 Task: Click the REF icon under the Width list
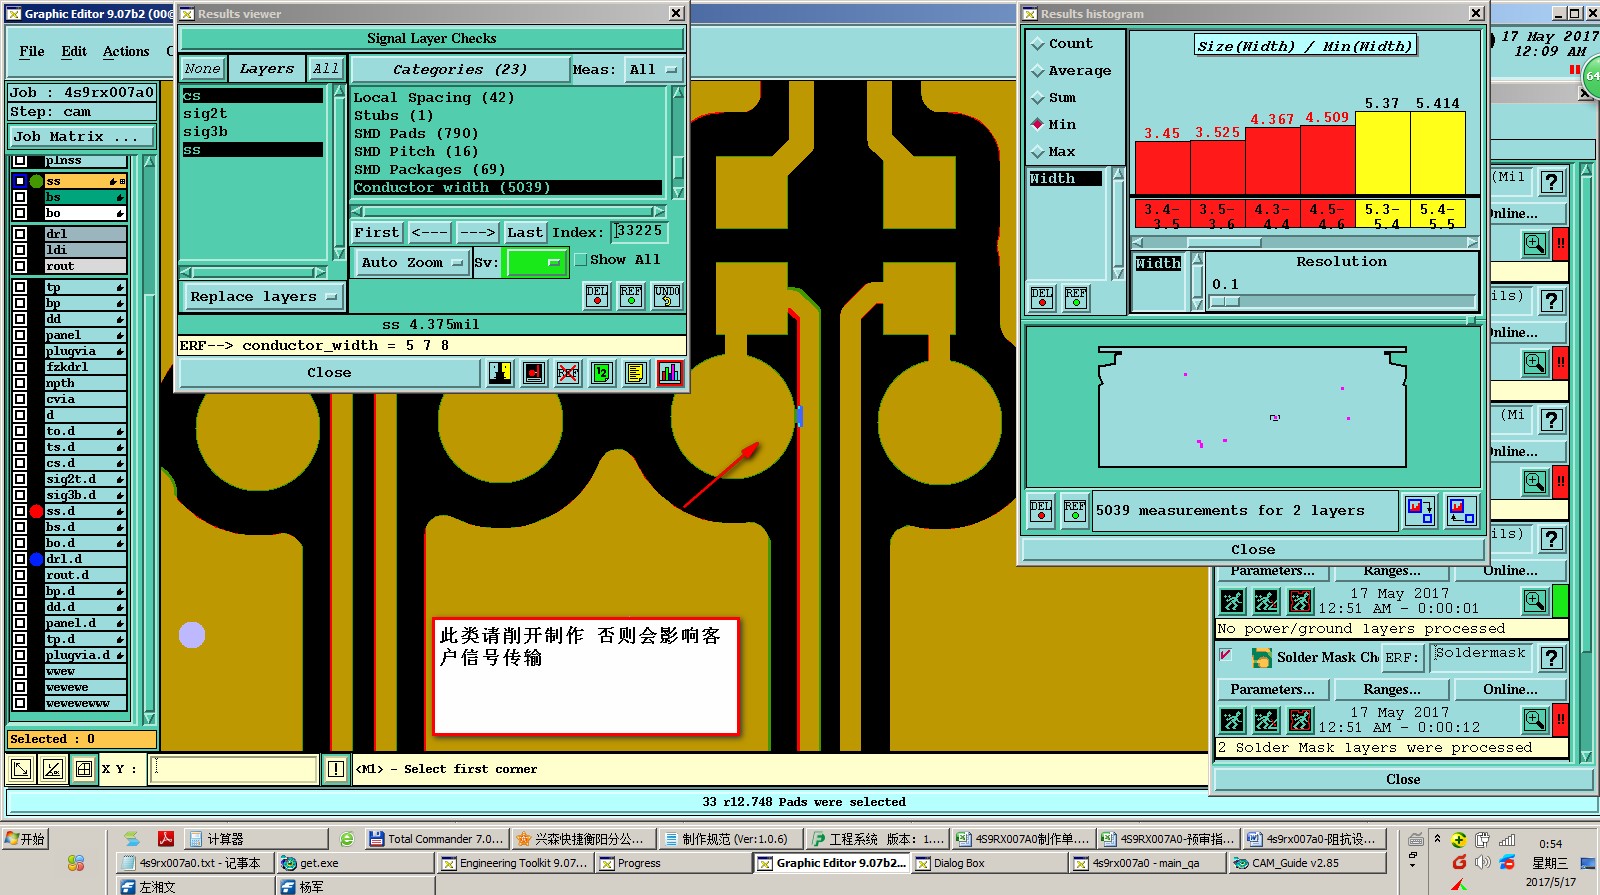(x=1076, y=298)
